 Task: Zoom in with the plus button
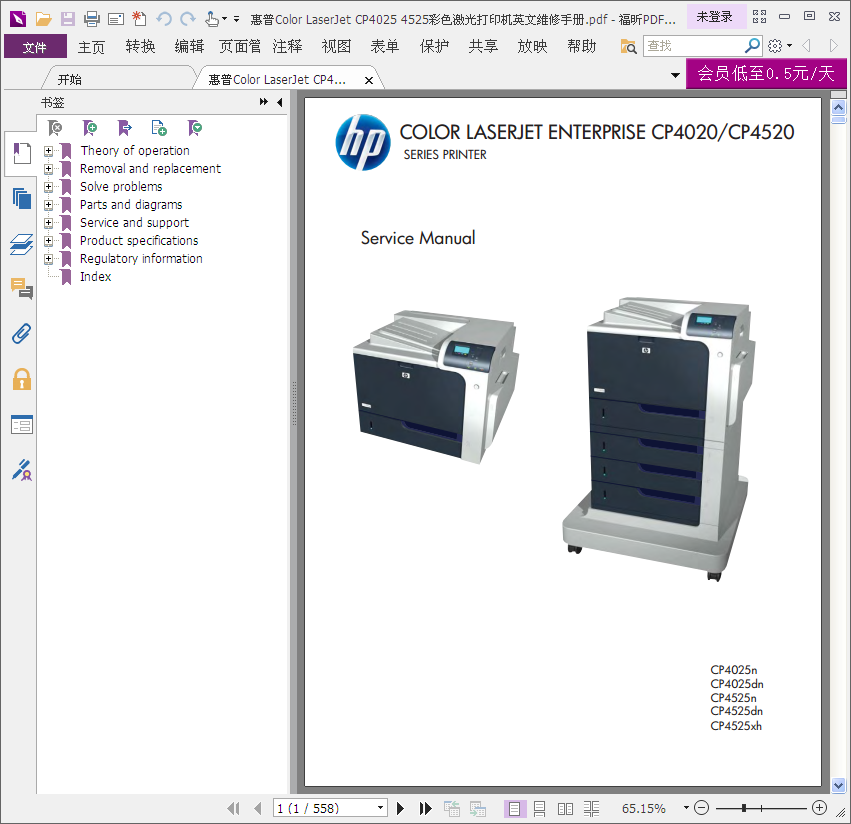819,808
